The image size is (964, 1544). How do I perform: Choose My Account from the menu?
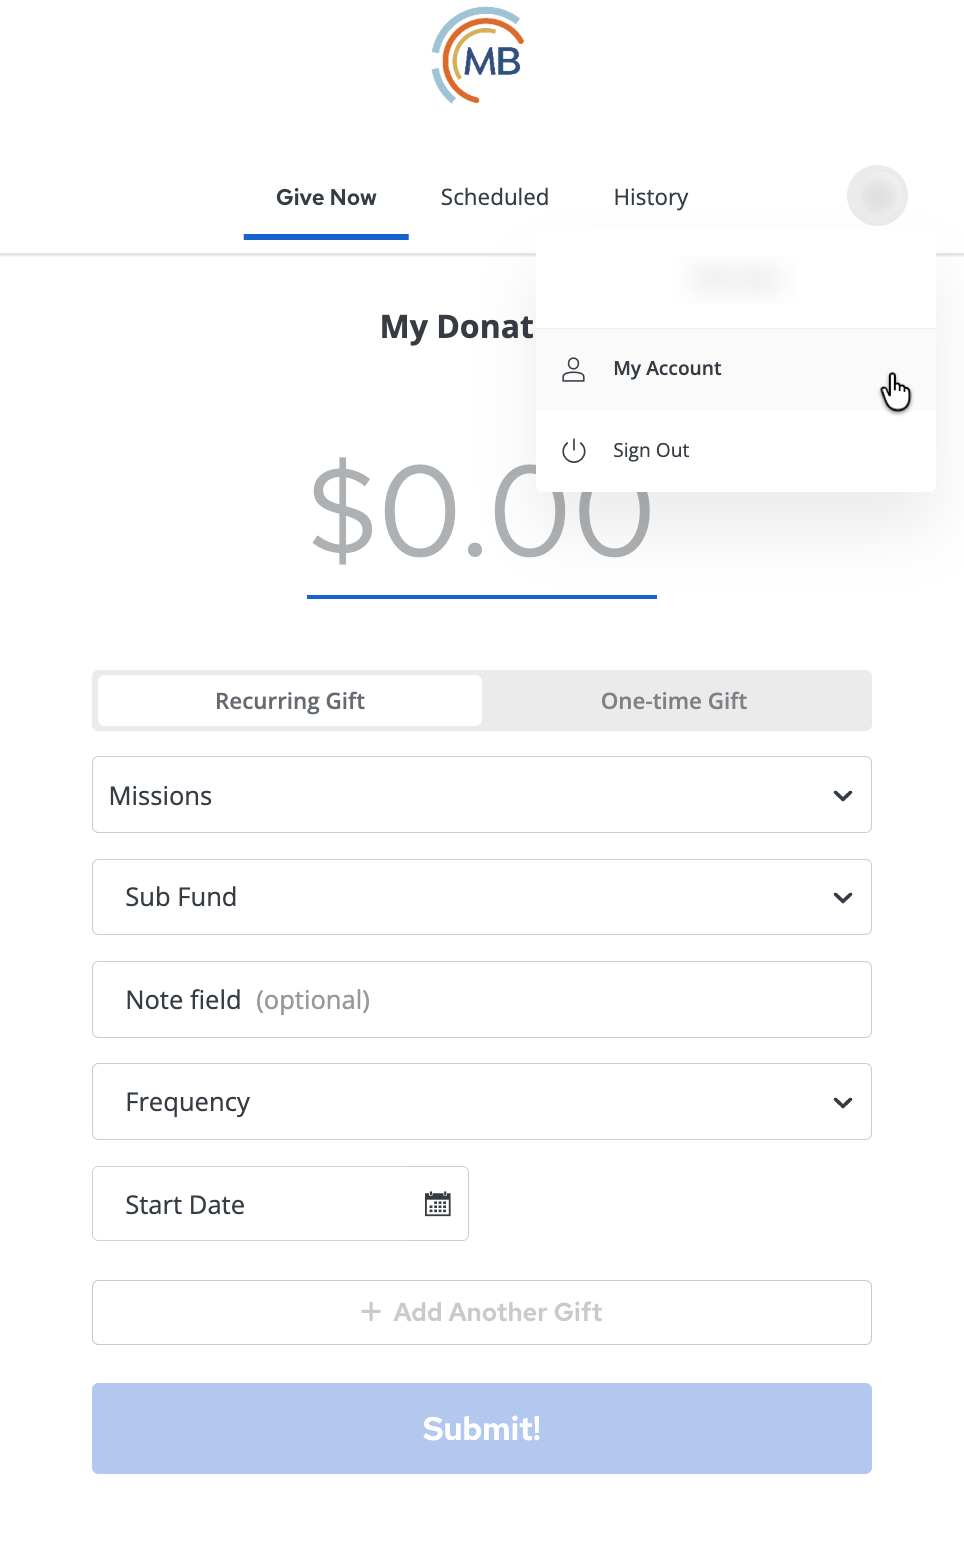[668, 369]
